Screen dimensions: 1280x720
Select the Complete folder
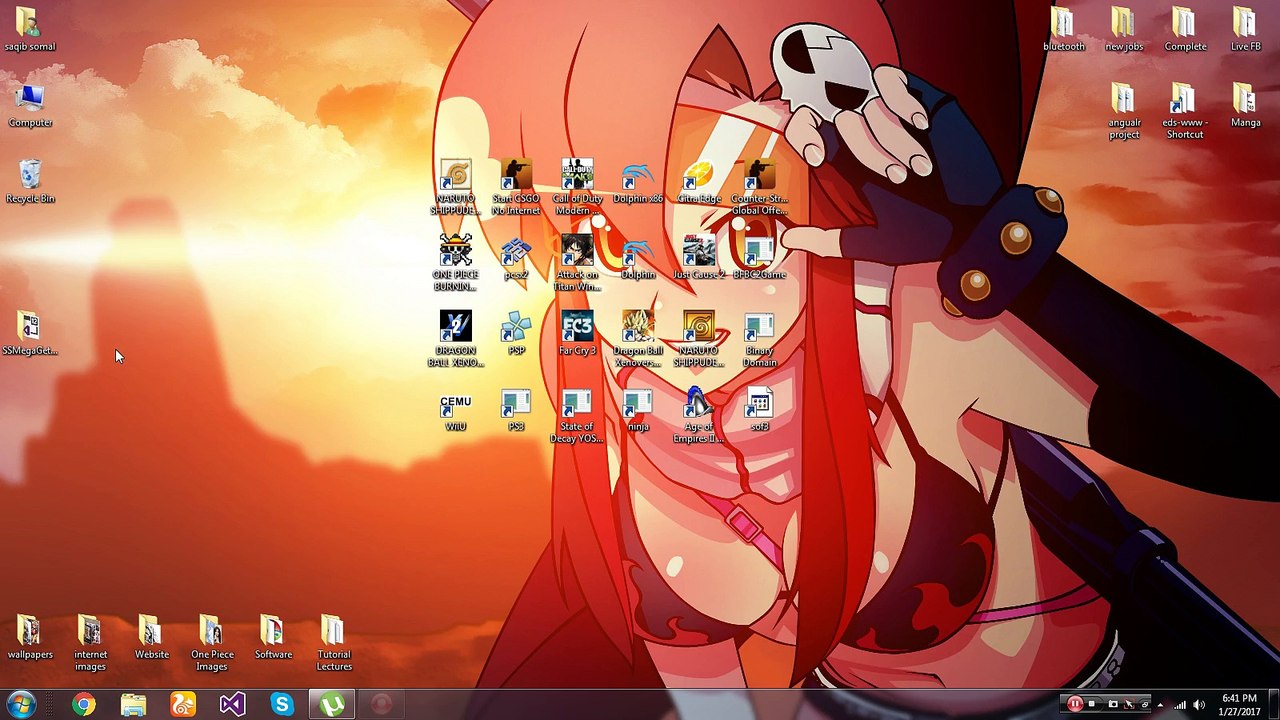(x=1185, y=30)
